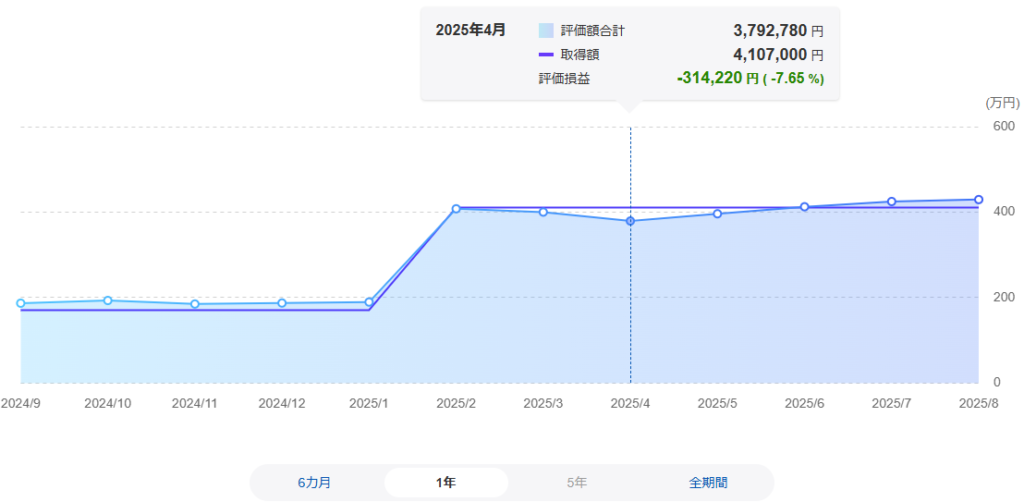Click the 2025/6 data point marker
Viewport: 1024px width, 502px height.
tap(804, 207)
